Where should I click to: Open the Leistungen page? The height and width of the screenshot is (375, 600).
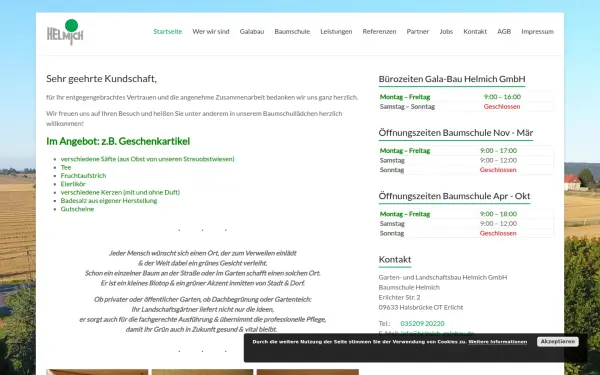coord(336,31)
